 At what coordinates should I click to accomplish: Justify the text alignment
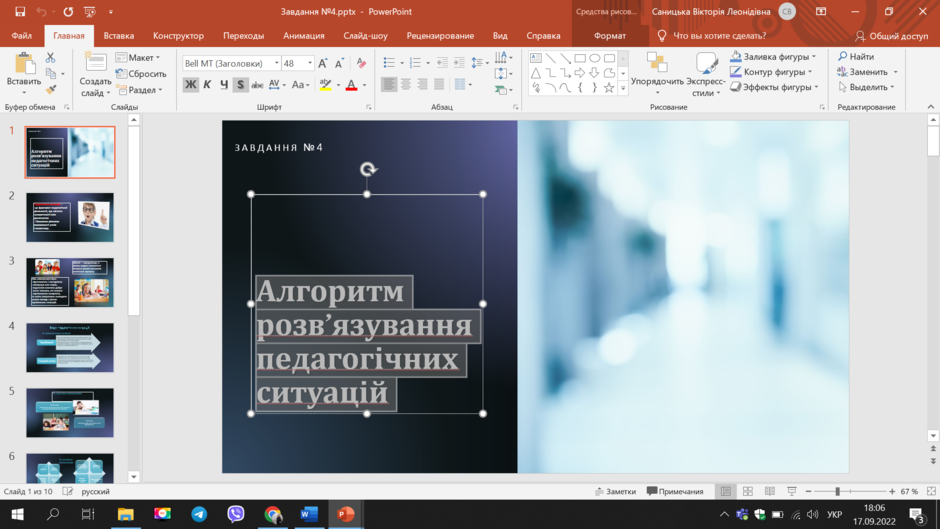click(x=439, y=85)
